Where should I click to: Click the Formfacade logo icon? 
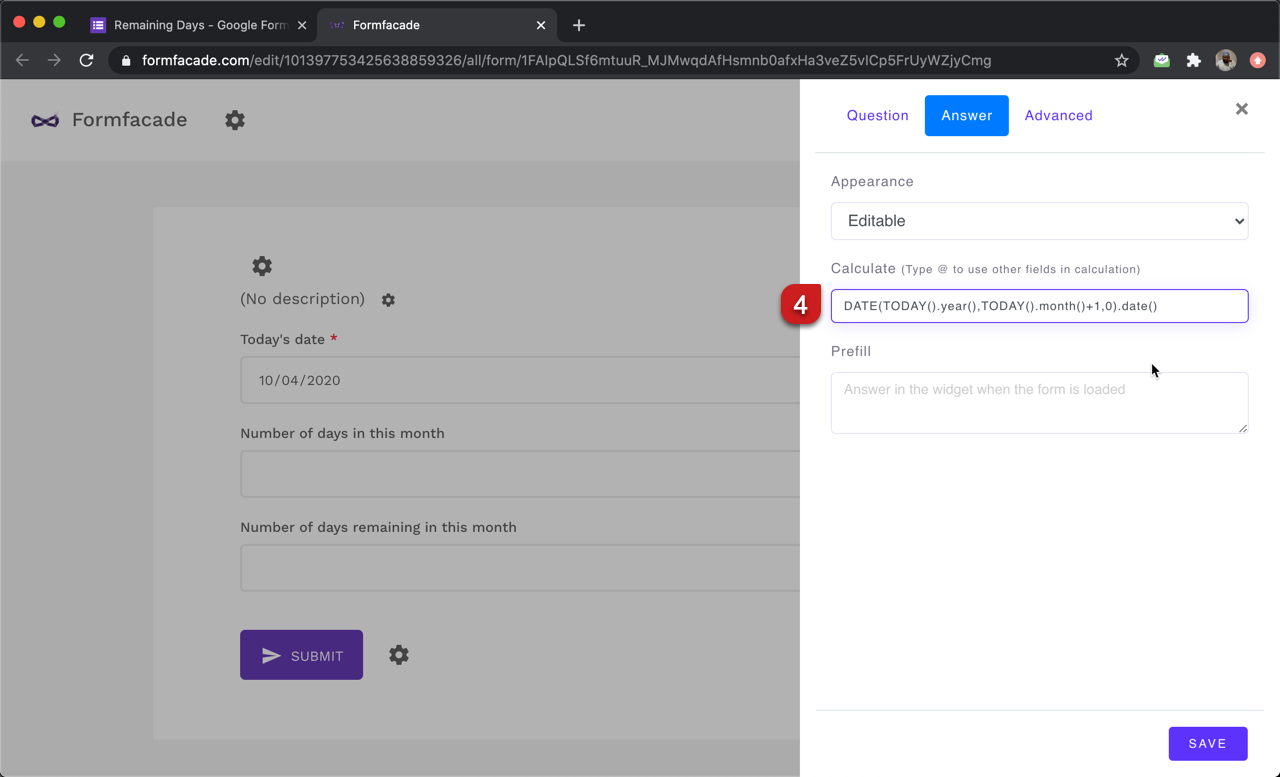tap(45, 120)
